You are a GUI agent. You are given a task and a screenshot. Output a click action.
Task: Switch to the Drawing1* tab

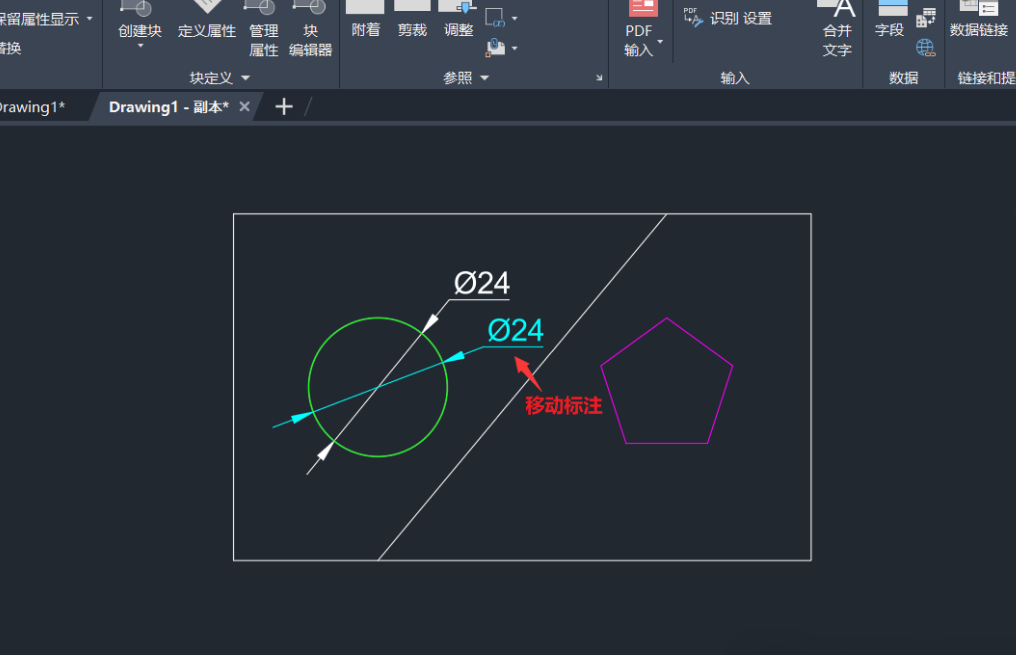pyautogui.click(x=32, y=107)
